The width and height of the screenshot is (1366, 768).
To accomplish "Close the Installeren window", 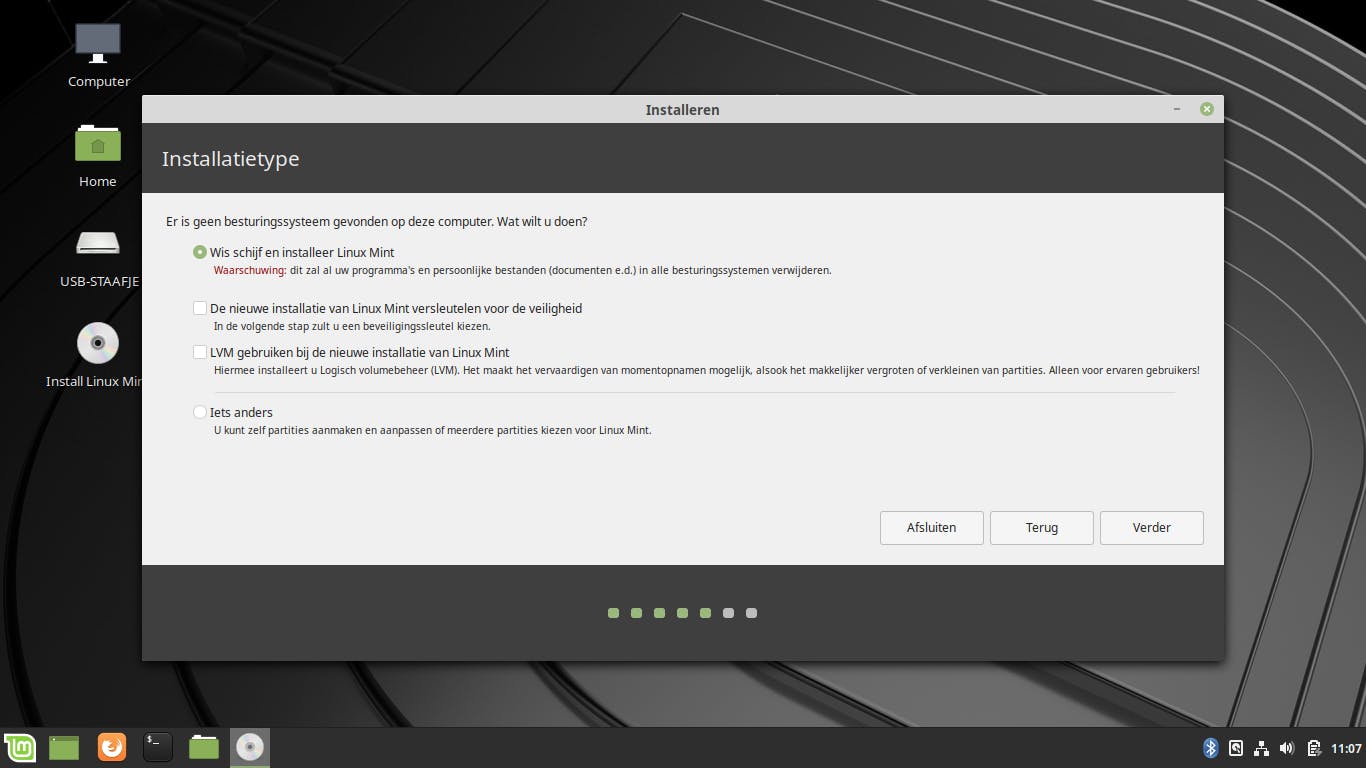I will pyautogui.click(x=1207, y=109).
